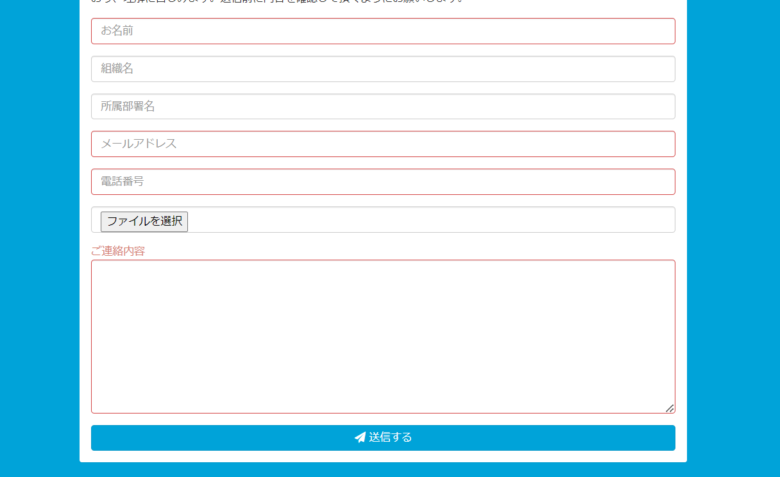This screenshot has width=780, height=477.
Task: Focus the 電話番号 phone number field
Action: pos(383,182)
